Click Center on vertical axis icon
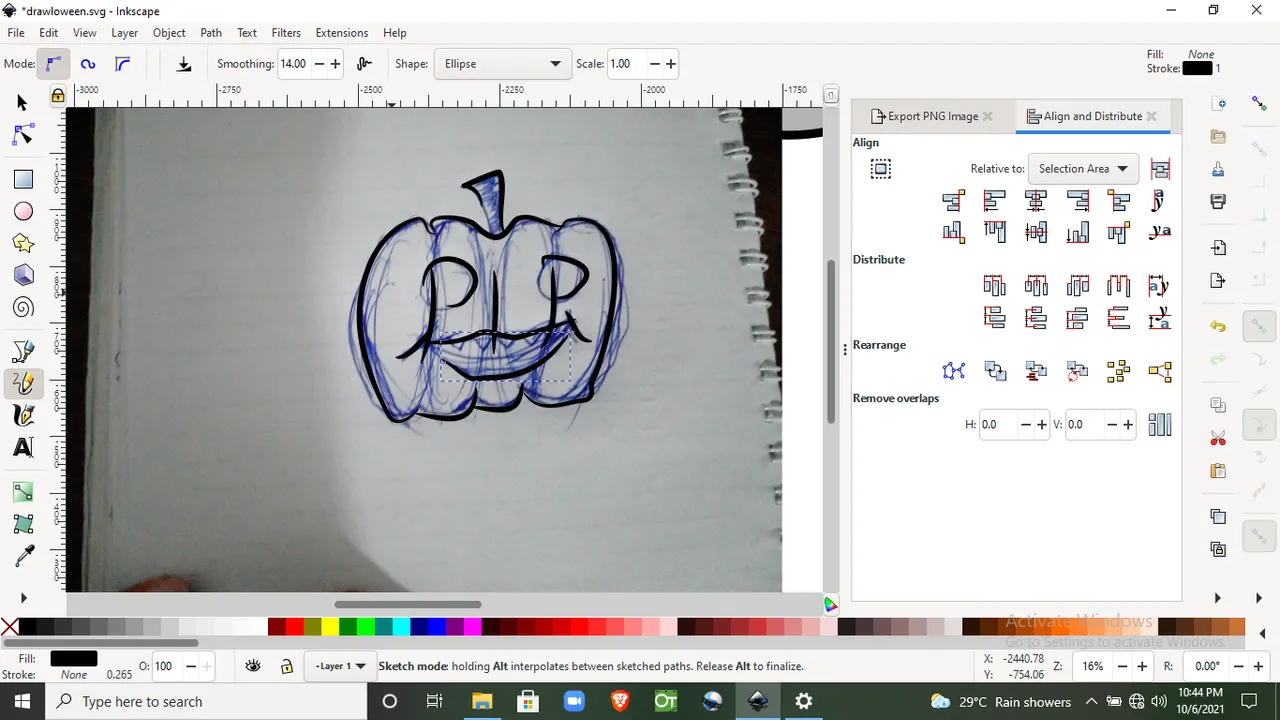Viewport: 1280px width, 720px height. [x=1036, y=201]
